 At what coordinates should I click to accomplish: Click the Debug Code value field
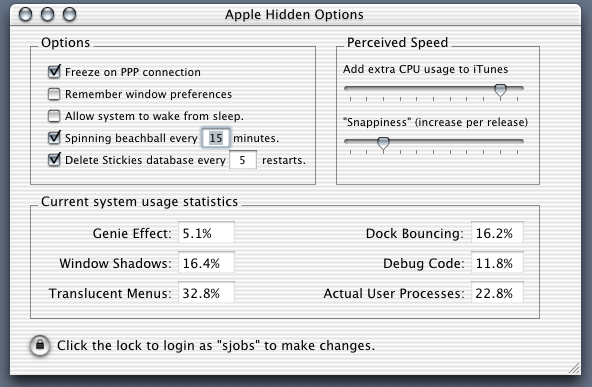click(497, 262)
